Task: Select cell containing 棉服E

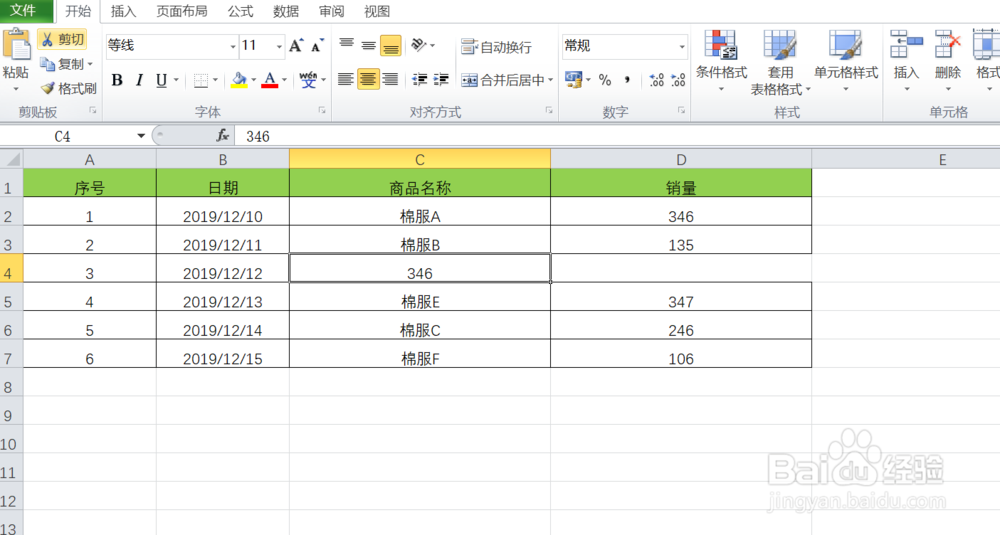Action: click(x=420, y=297)
